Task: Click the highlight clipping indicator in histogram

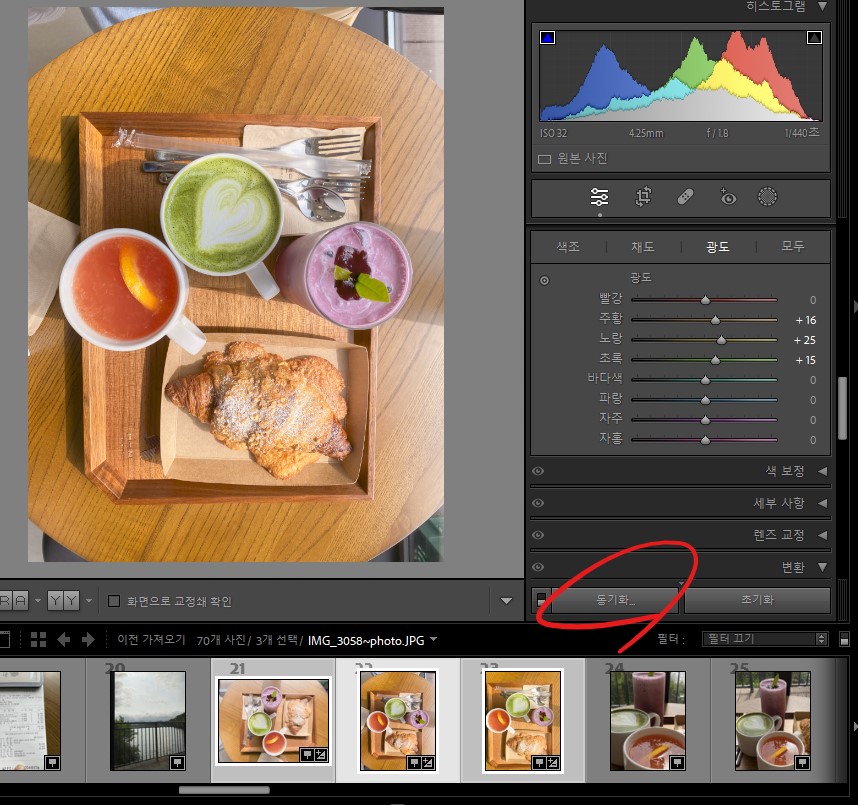Action: click(x=814, y=38)
